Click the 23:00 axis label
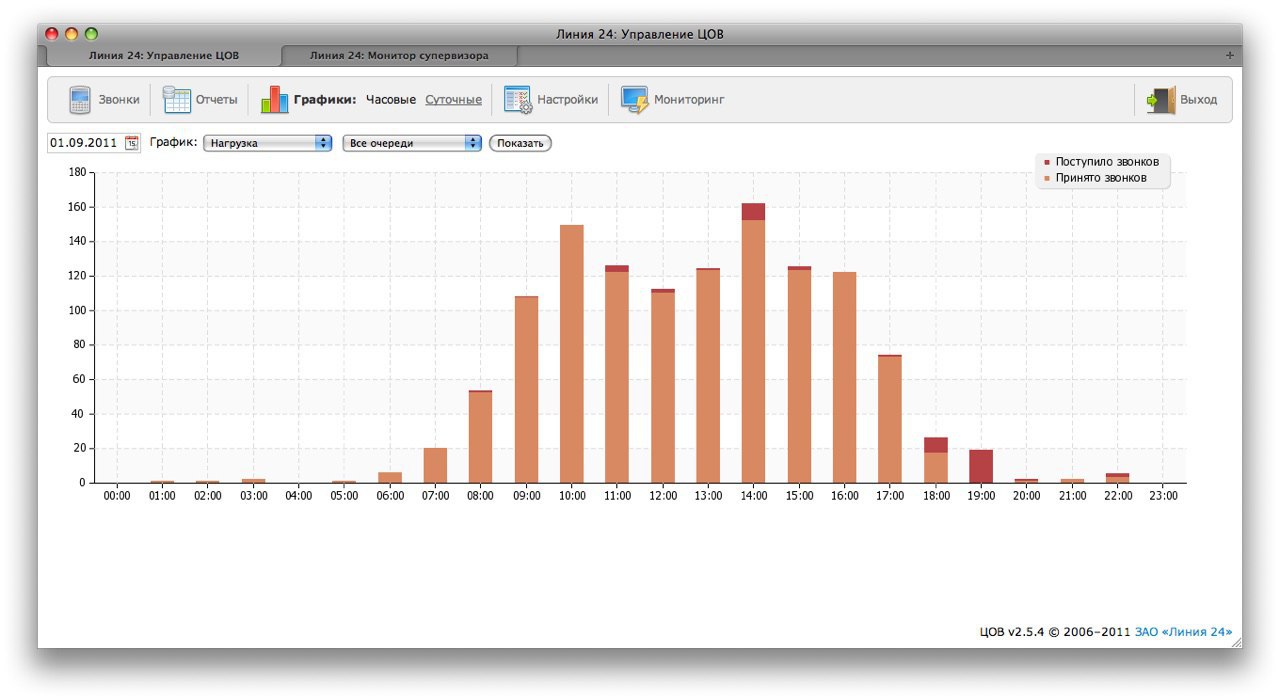This screenshot has width=1280, height=700. point(1162,496)
